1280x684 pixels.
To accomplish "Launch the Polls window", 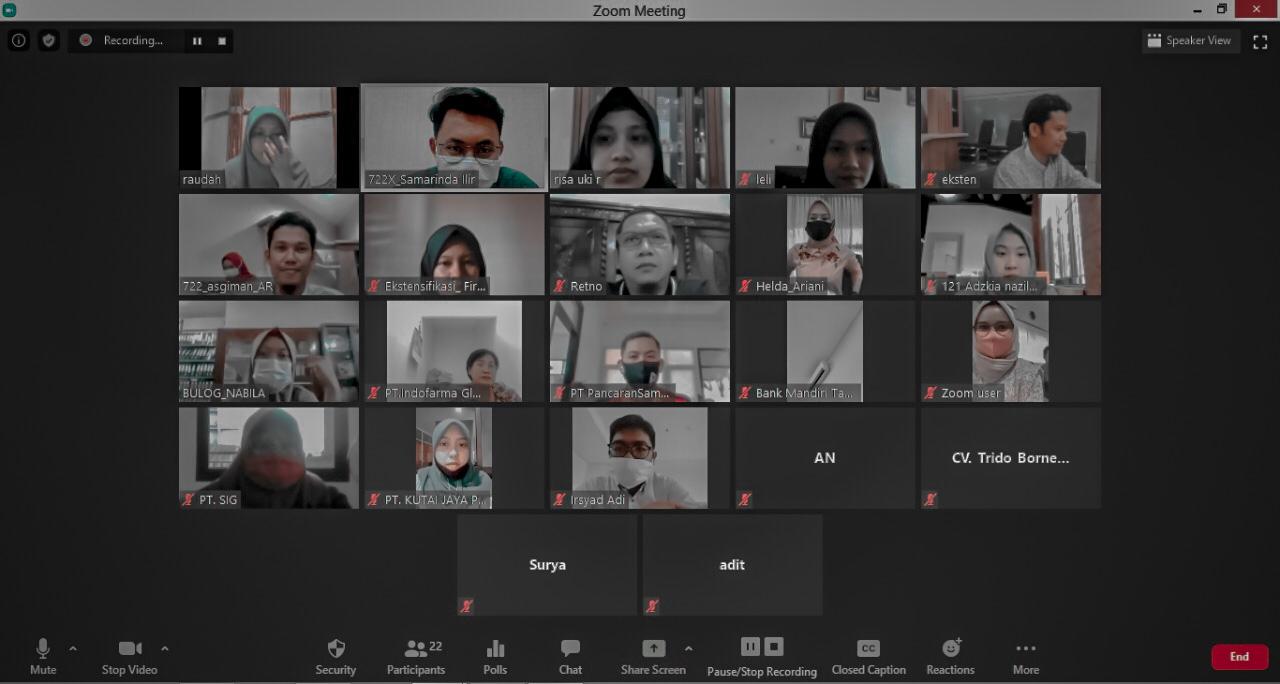I will click(x=495, y=656).
